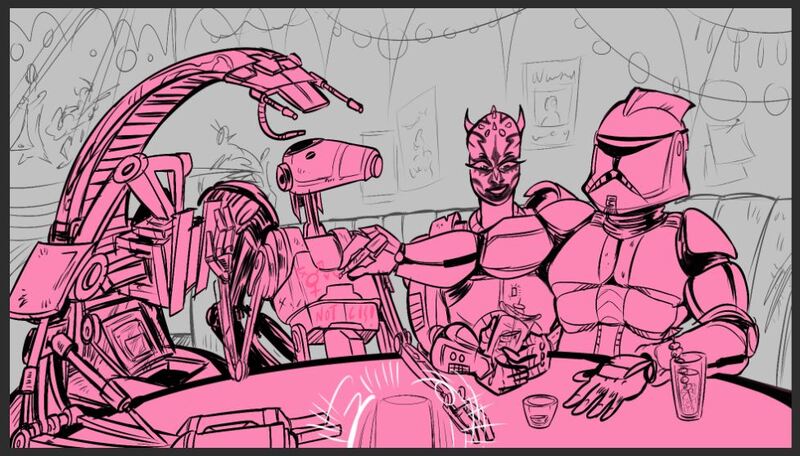Click the small shot glass on the table
800x456 pixels.
540,411
